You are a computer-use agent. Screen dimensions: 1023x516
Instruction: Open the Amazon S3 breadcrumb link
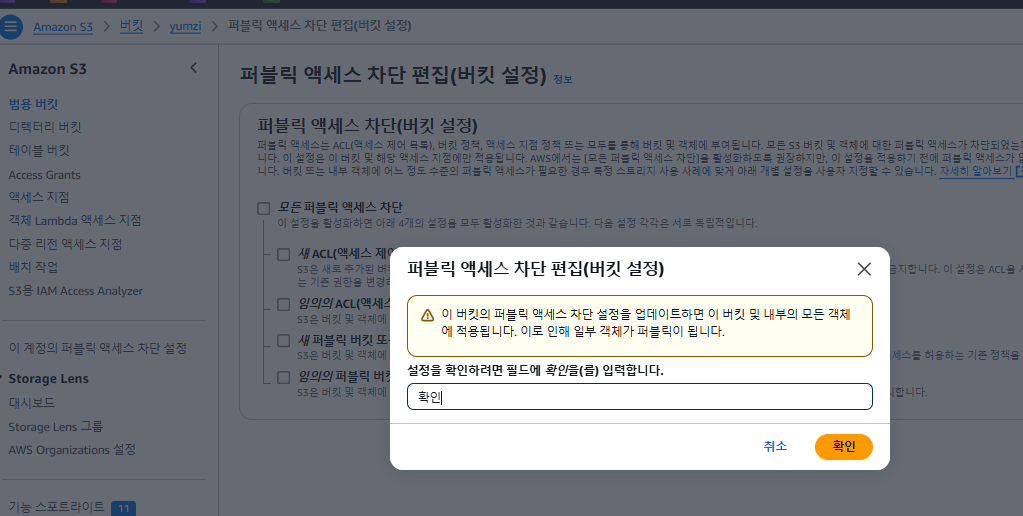(x=63, y=27)
